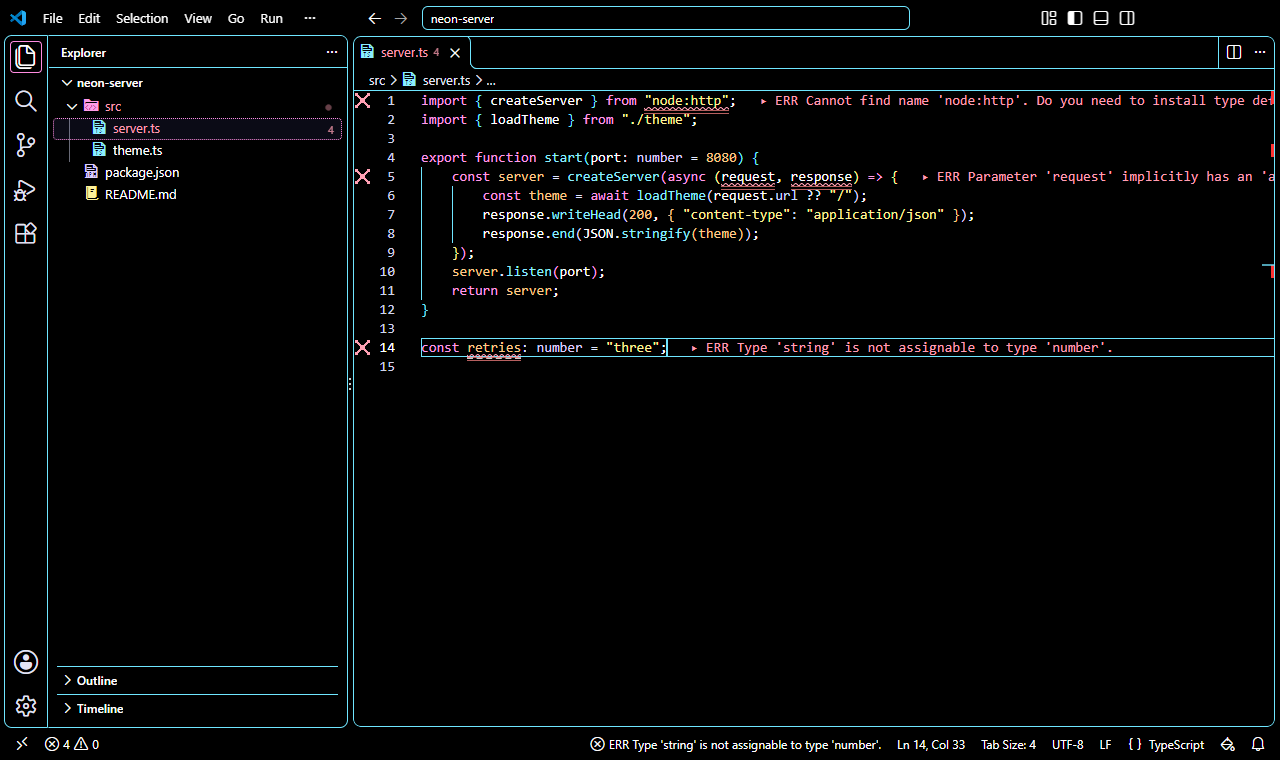This screenshot has height=760, width=1280.
Task: Open remote window indicator in status bar
Action: point(22,744)
